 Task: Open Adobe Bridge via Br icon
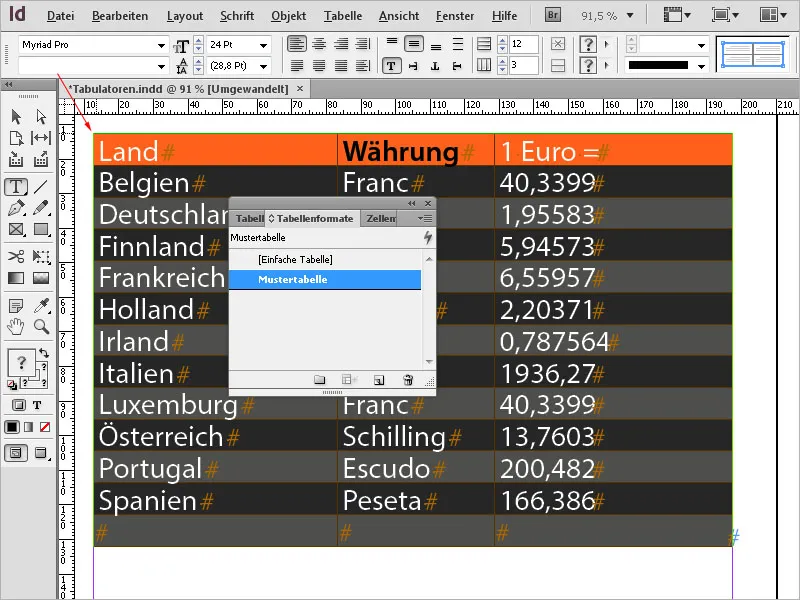pos(553,15)
